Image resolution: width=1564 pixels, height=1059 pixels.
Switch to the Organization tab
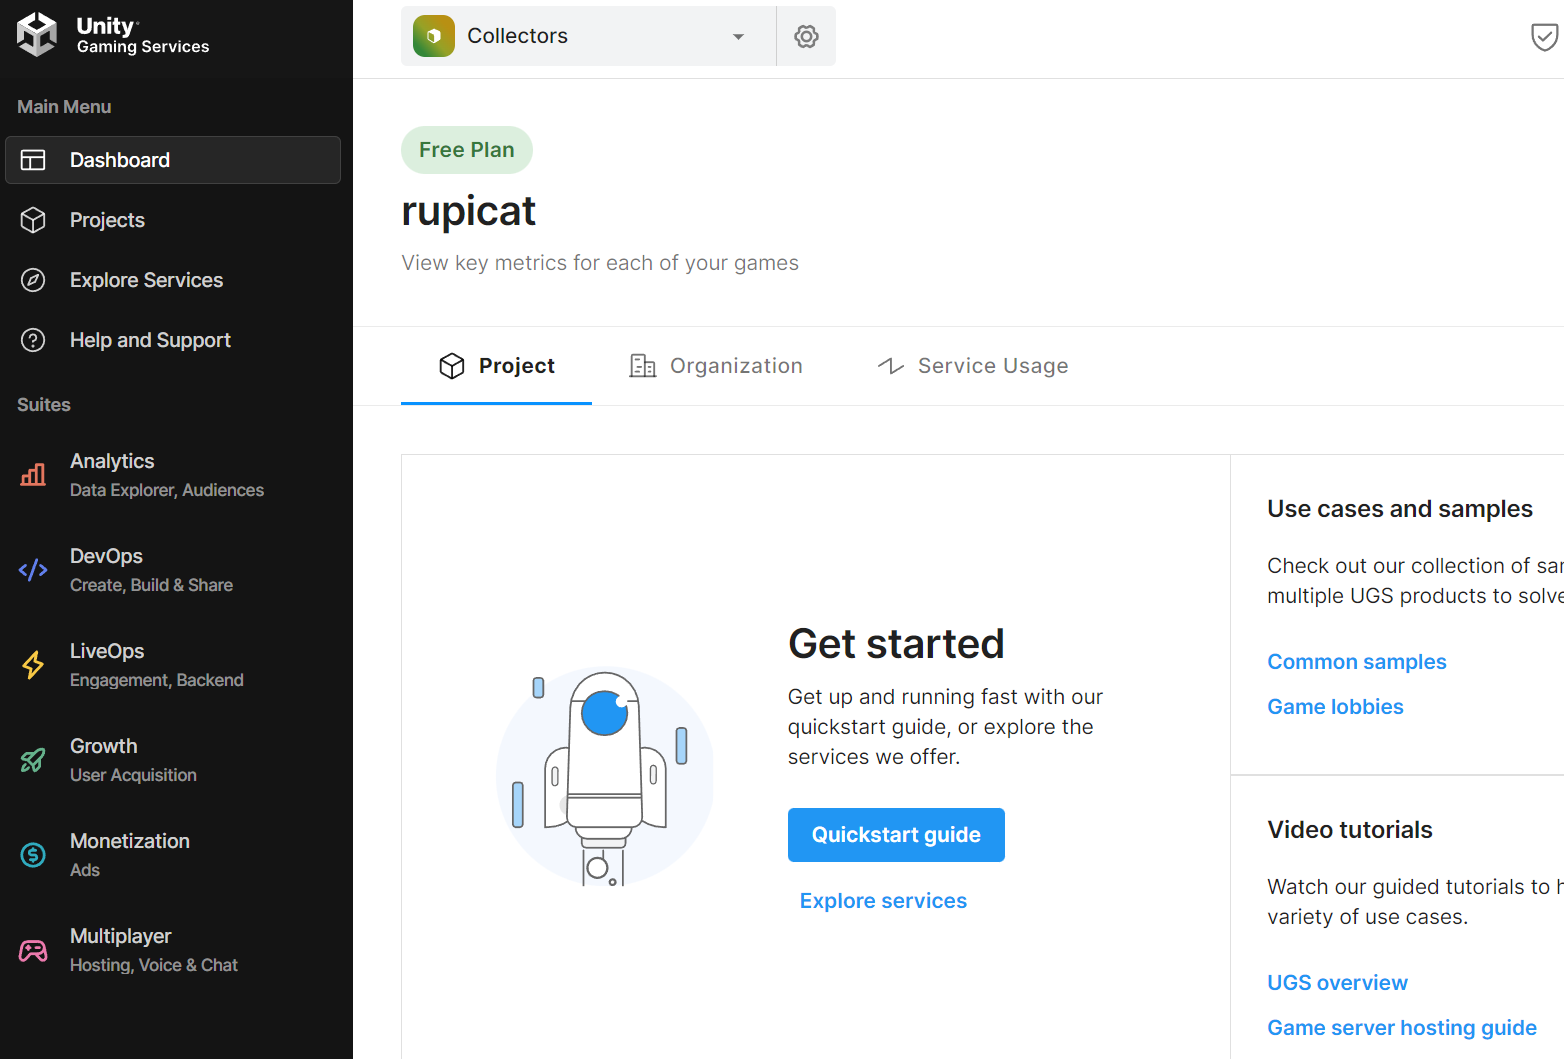coord(716,366)
